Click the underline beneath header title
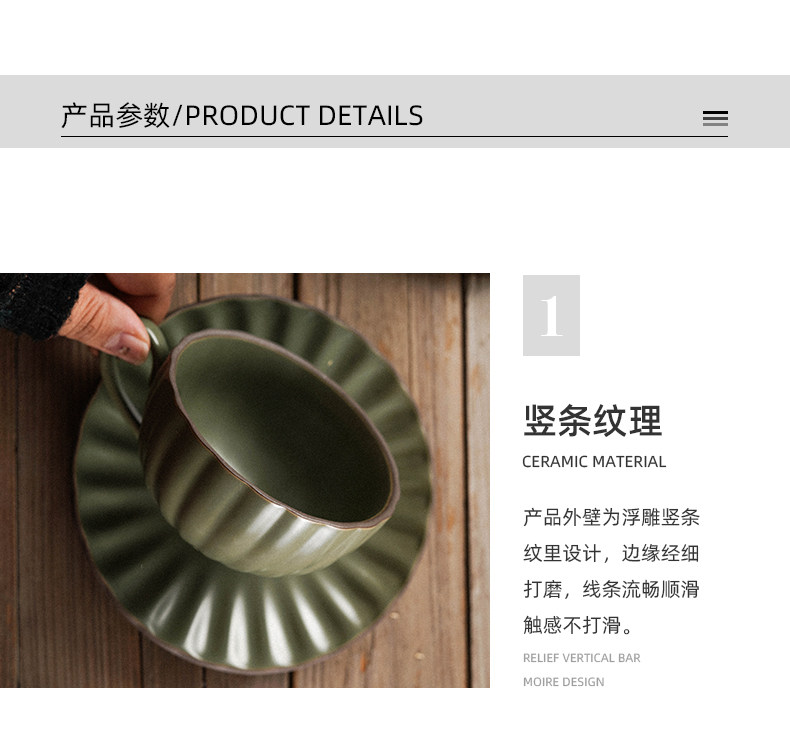 point(394,136)
